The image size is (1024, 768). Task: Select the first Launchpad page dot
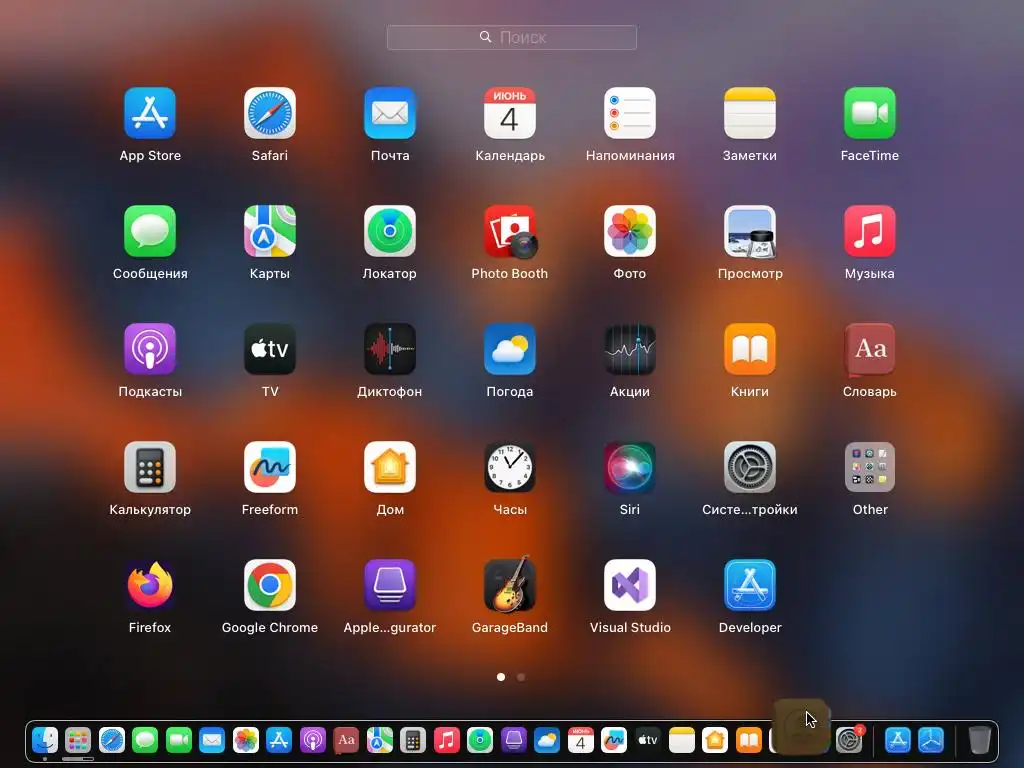[501, 677]
